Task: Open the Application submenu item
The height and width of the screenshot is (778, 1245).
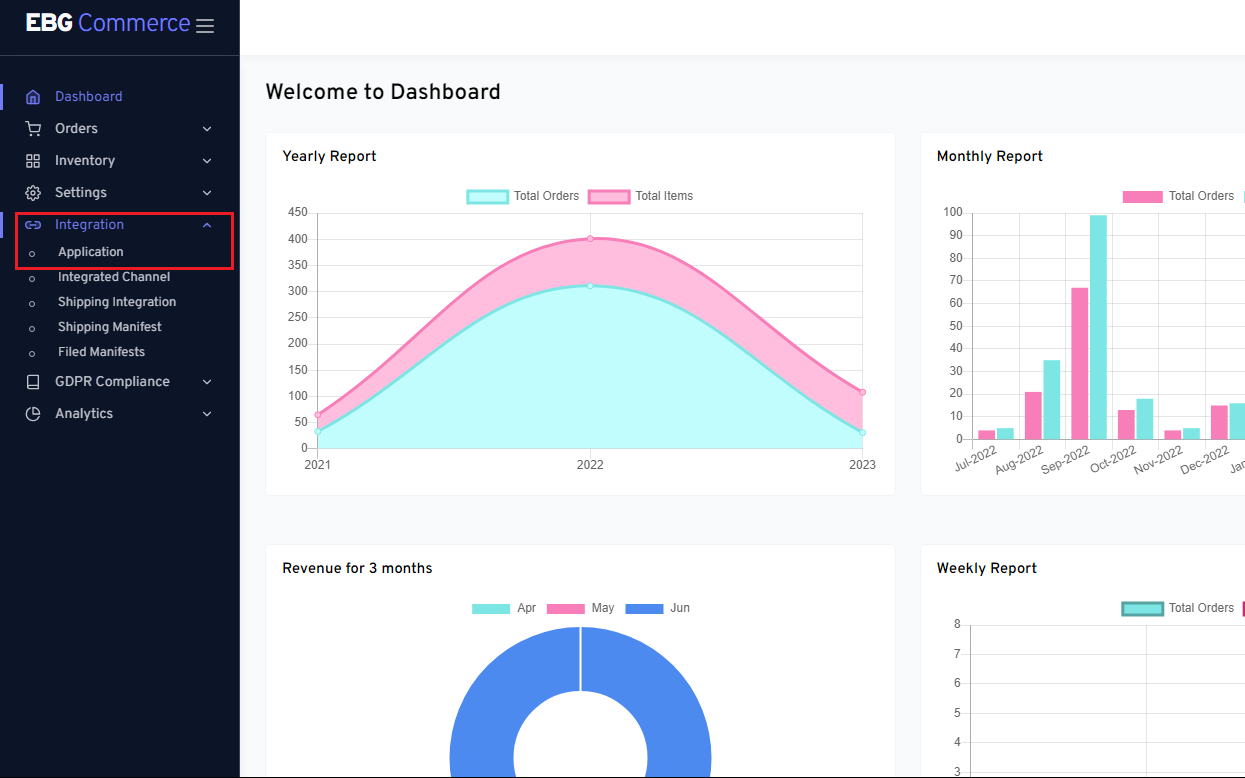Action: click(91, 252)
